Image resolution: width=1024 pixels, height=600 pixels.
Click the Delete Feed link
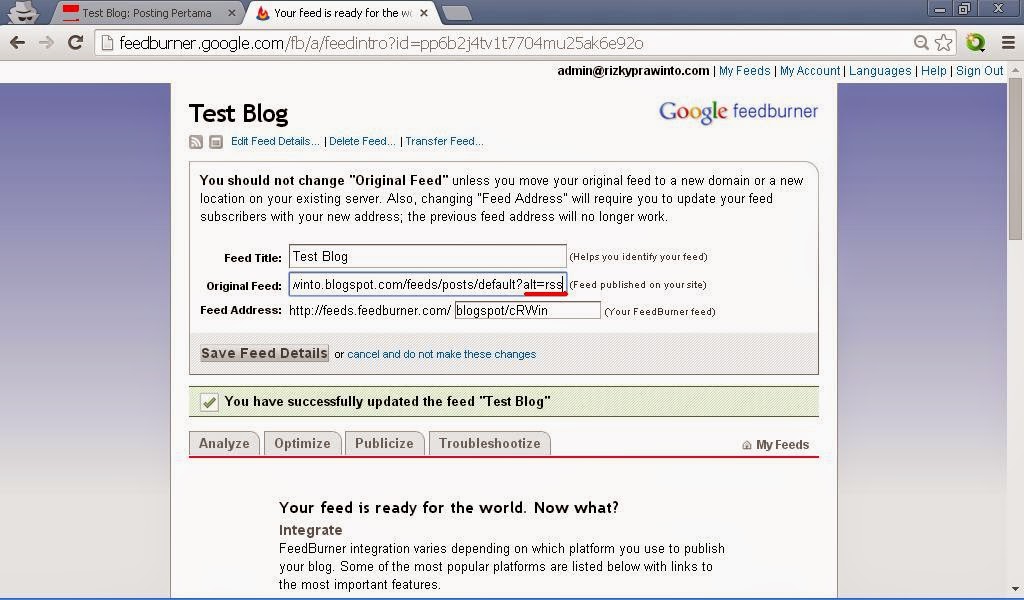coord(362,141)
